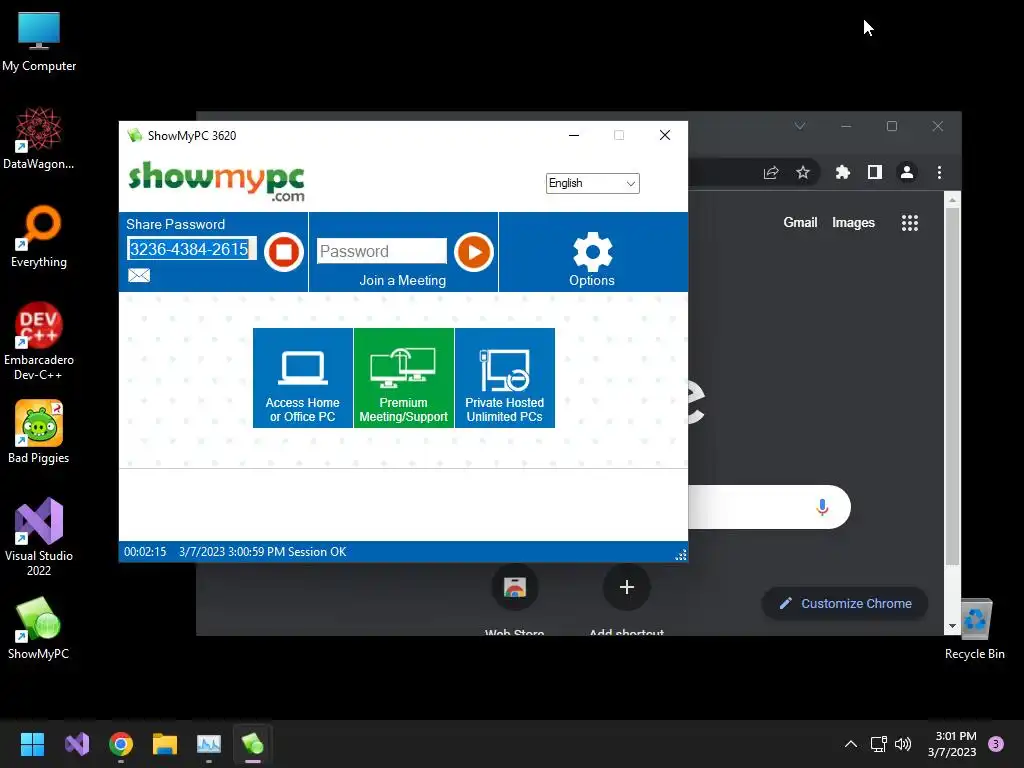This screenshot has width=1024, height=768.
Task: Select Visual Studio 2022 desktop icon
Action: 39,537
